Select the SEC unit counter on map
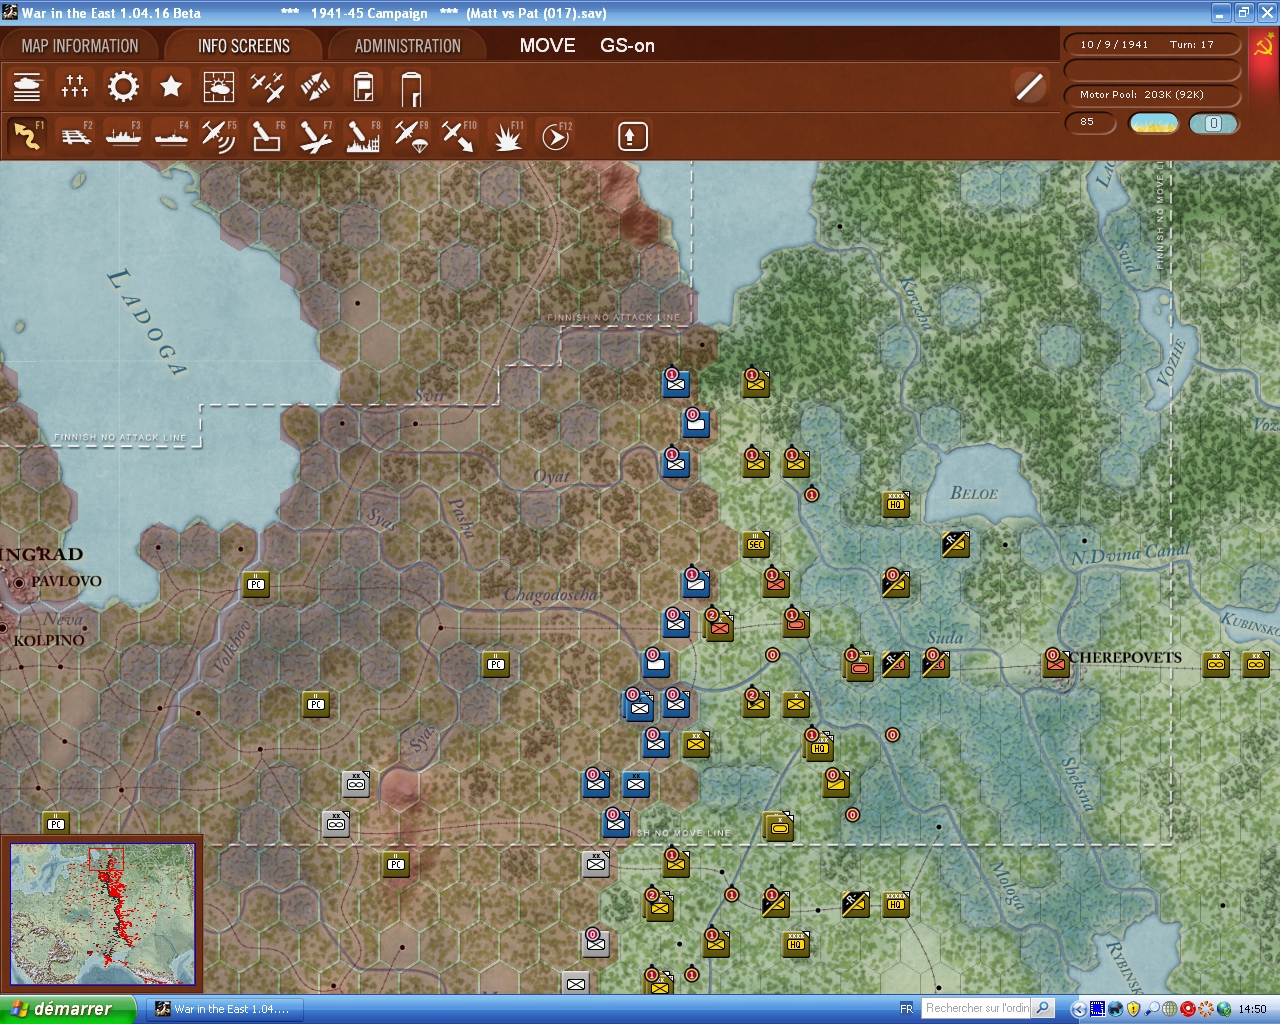The image size is (1280, 1024). (x=756, y=543)
